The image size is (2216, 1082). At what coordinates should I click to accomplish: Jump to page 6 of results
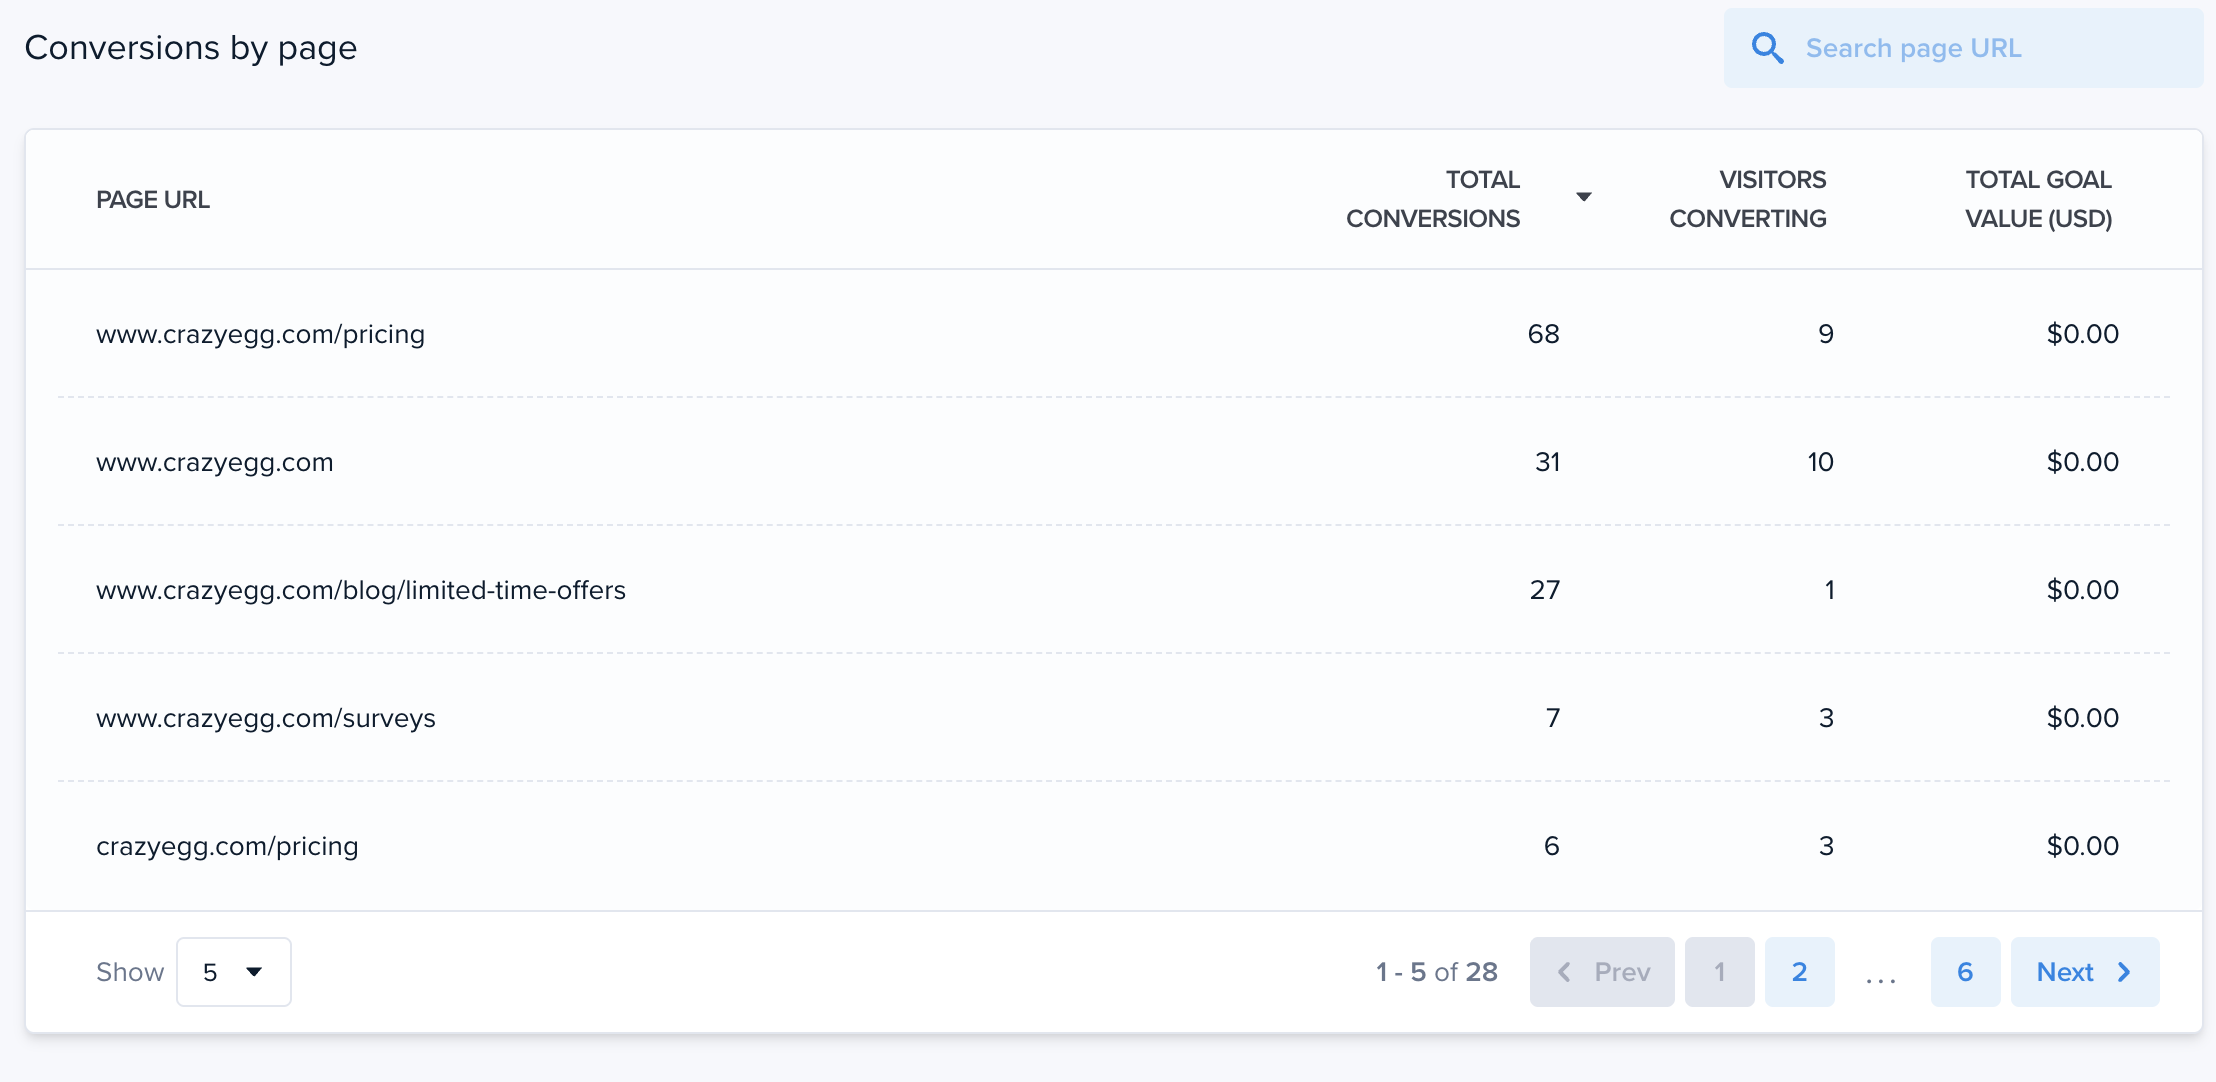pos(1965,971)
